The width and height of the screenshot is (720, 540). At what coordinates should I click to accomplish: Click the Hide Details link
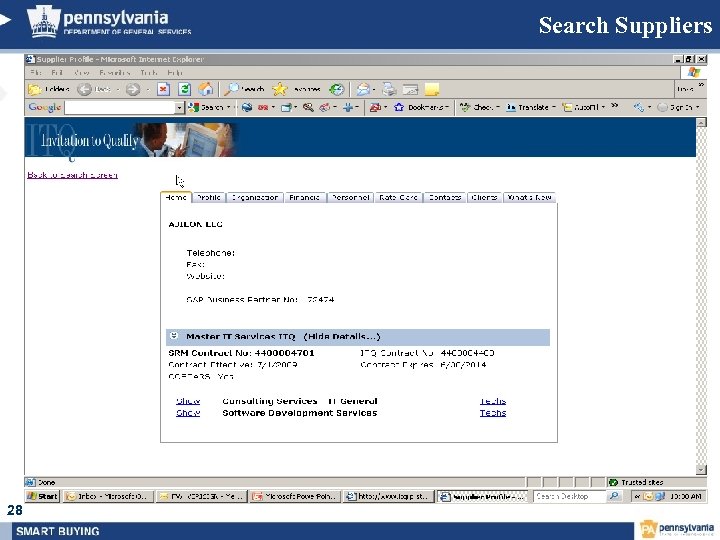pyautogui.click(x=342, y=337)
